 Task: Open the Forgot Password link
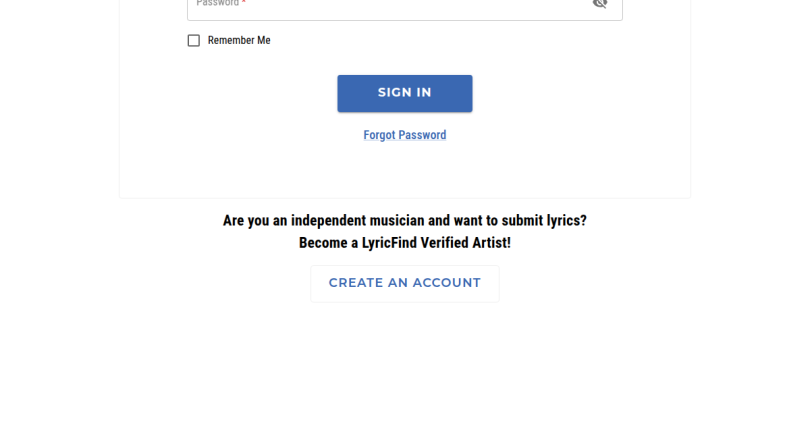(405, 135)
